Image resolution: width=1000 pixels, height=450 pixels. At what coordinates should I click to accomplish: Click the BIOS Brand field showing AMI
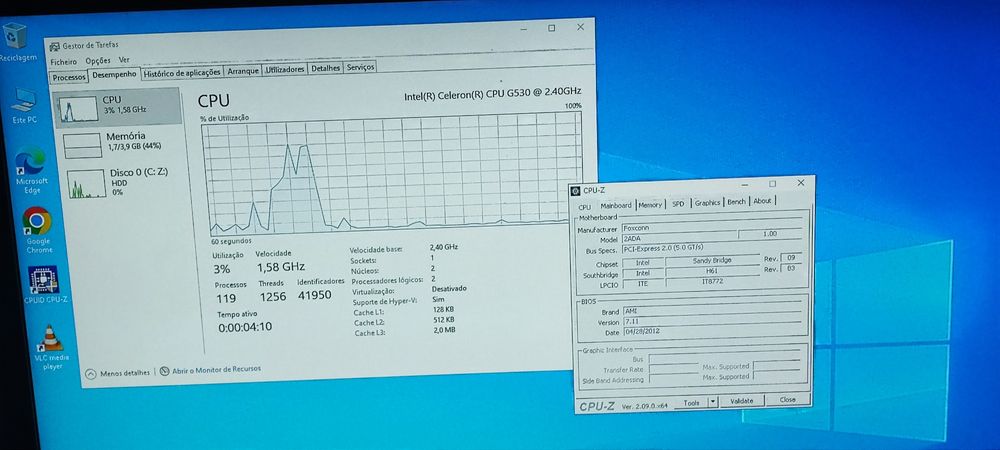[712, 311]
